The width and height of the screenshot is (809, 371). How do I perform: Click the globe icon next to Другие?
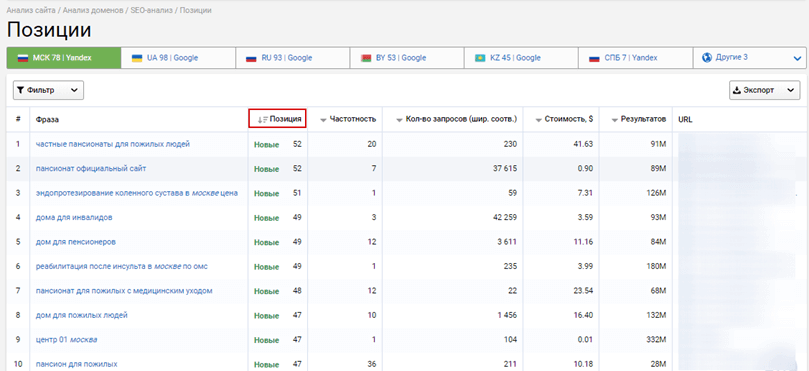pos(707,58)
